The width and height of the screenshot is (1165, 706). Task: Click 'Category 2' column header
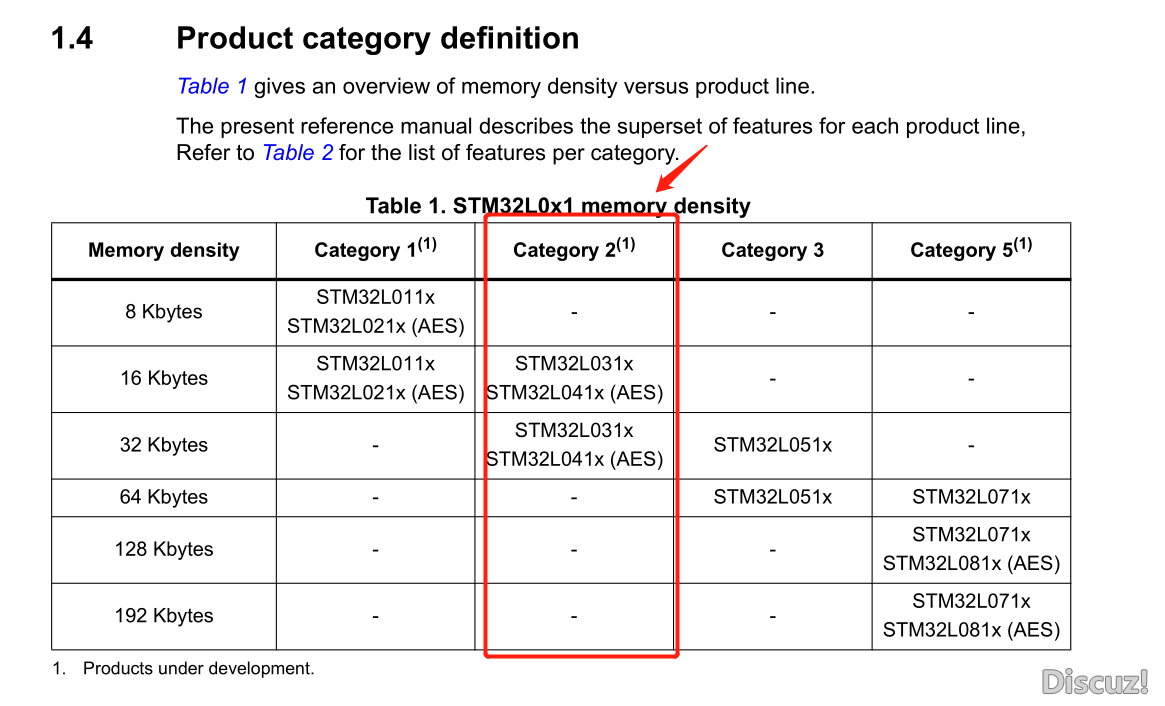[x=574, y=248]
